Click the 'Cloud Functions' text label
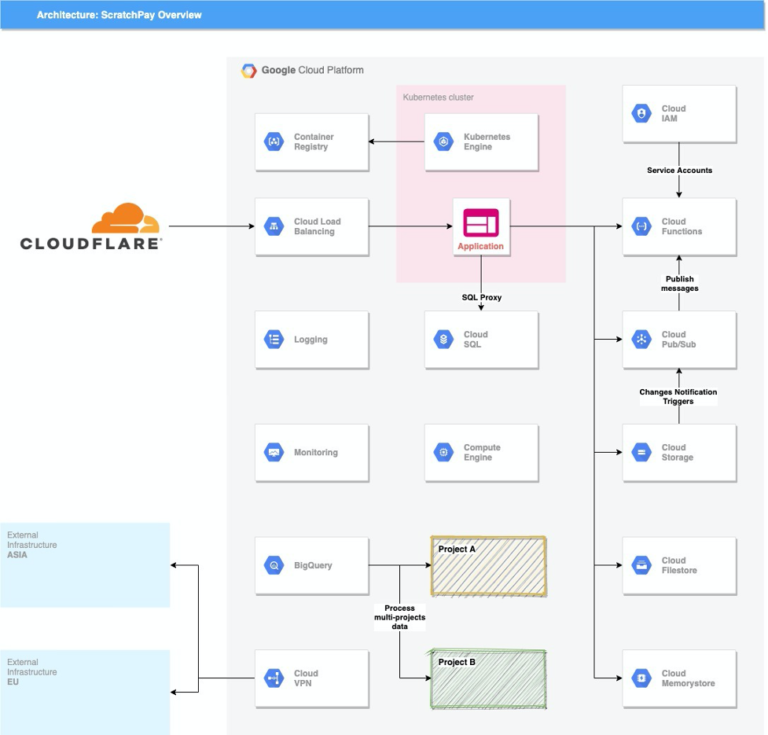Viewport: 768px width, 735px height. (x=681, y=226)
